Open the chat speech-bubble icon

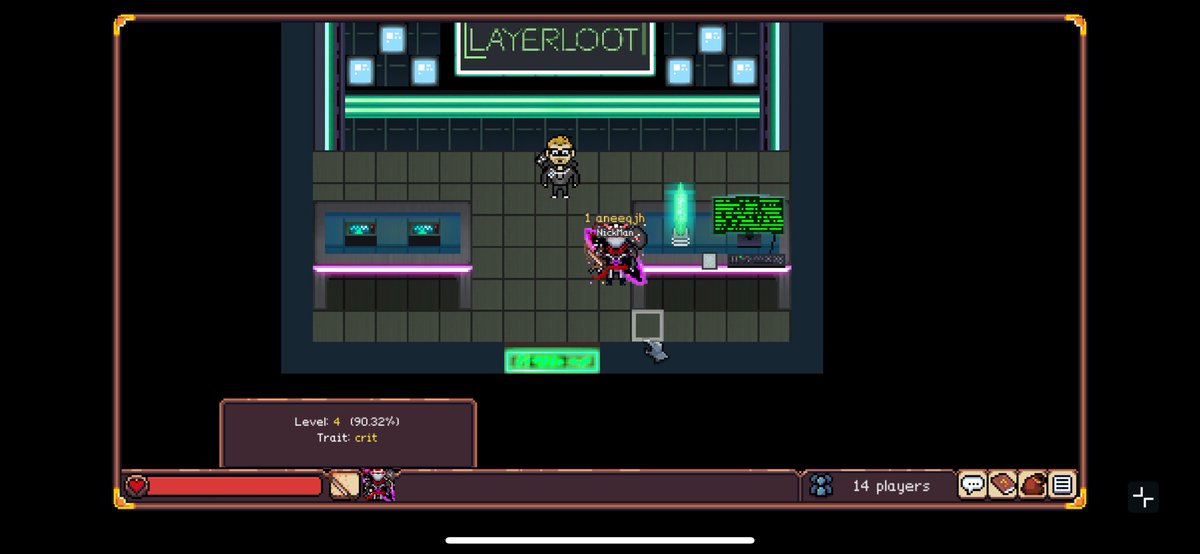[972, 485]
